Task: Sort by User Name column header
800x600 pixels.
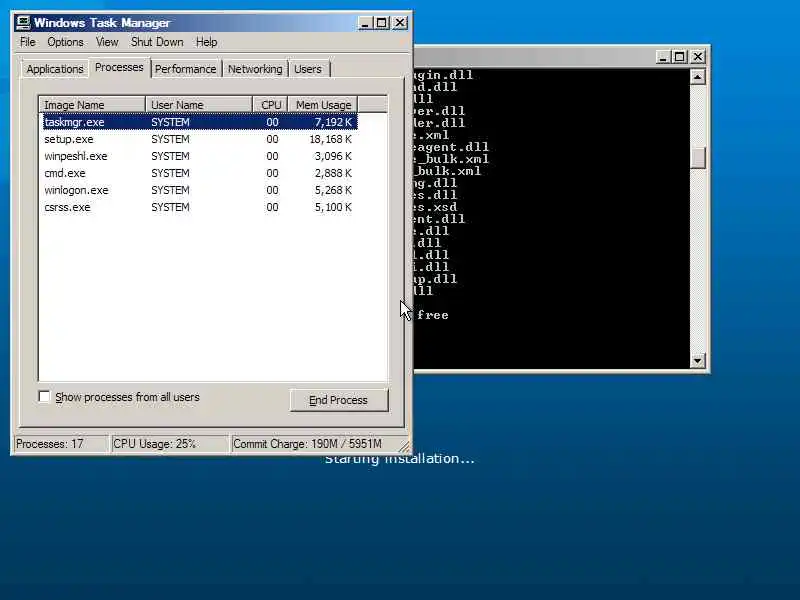Action: (199, 105)
